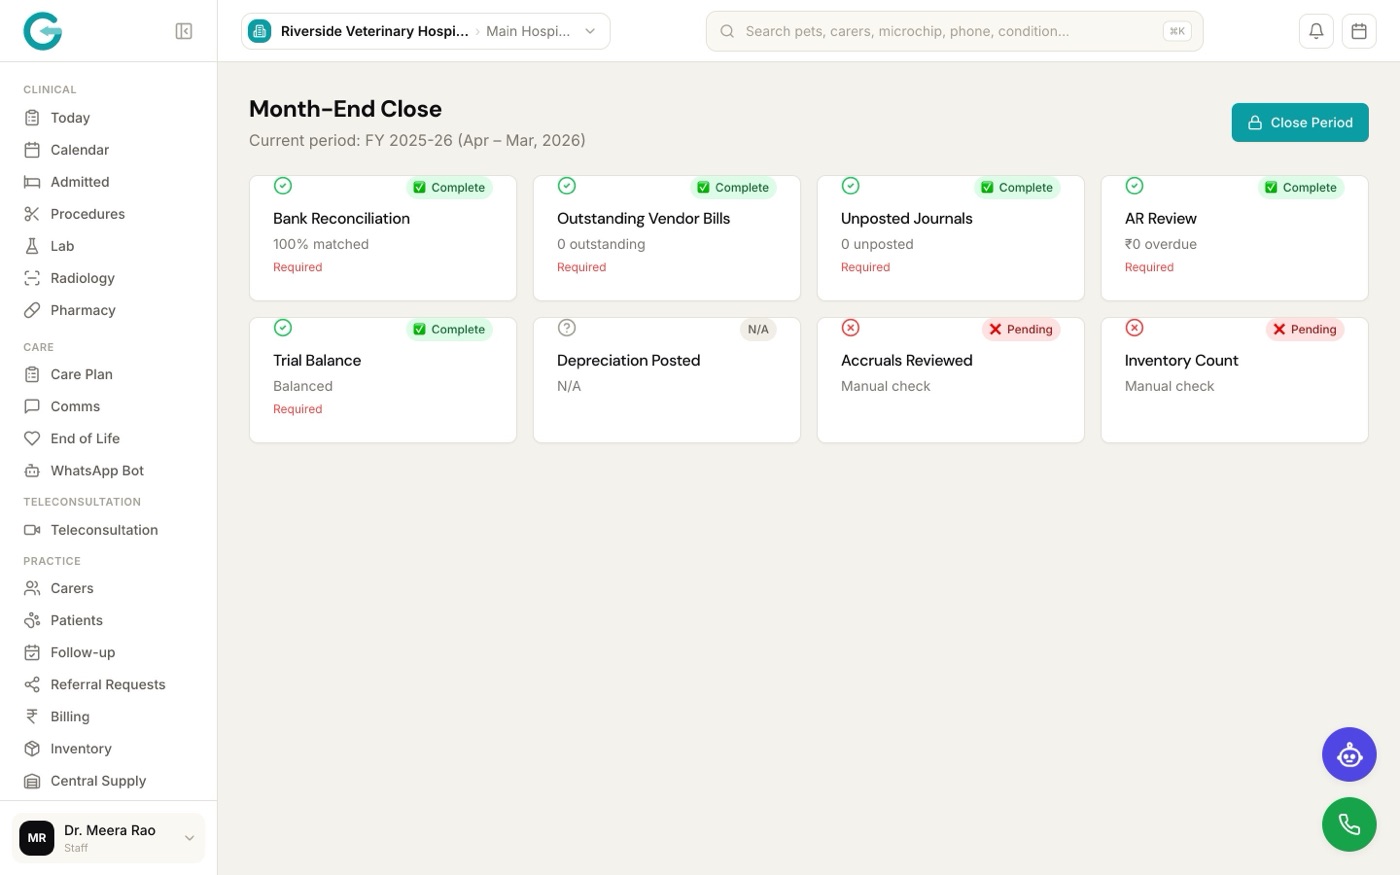Viewport: 1400px width, 875px height.
Task: Click the Trial Balance check-circle icon
Action: (283, 328)
